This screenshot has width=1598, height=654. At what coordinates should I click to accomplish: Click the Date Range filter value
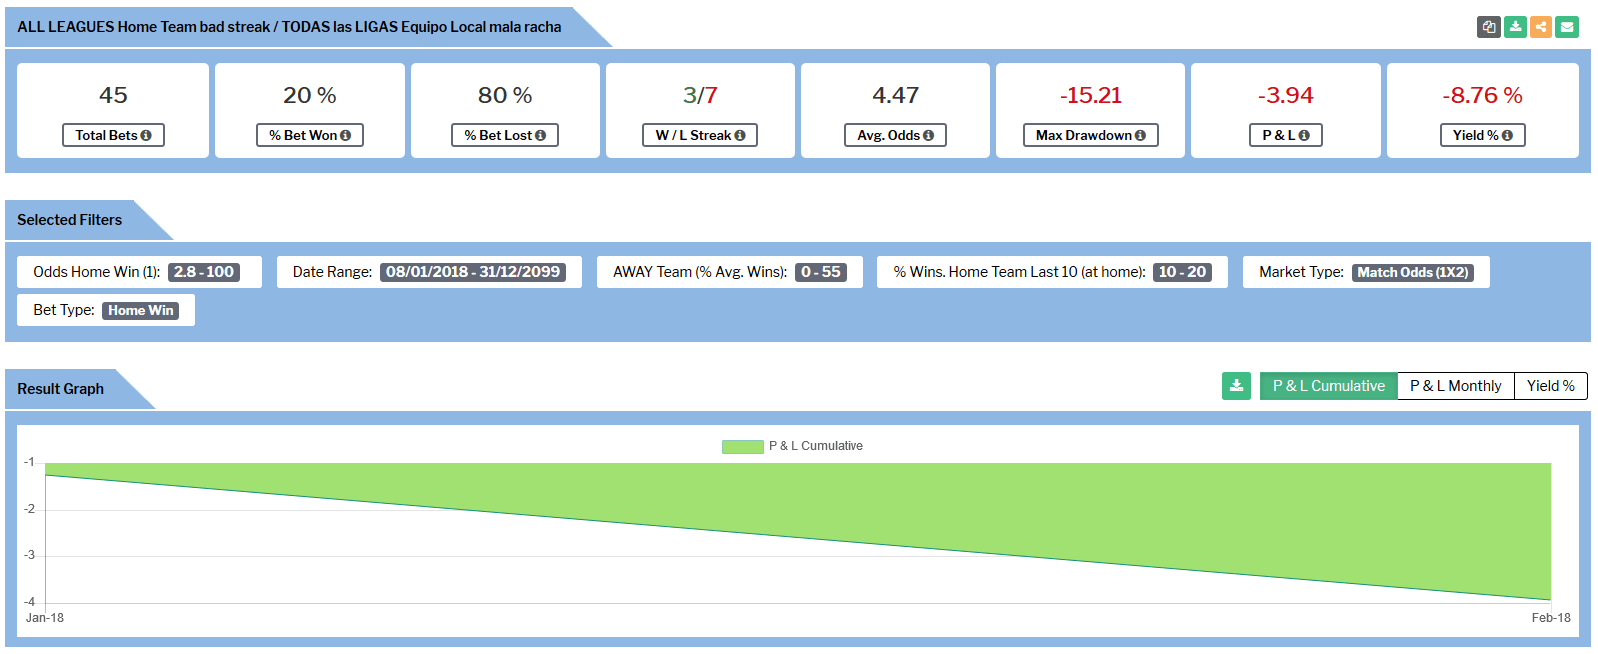tap(472, 272)
